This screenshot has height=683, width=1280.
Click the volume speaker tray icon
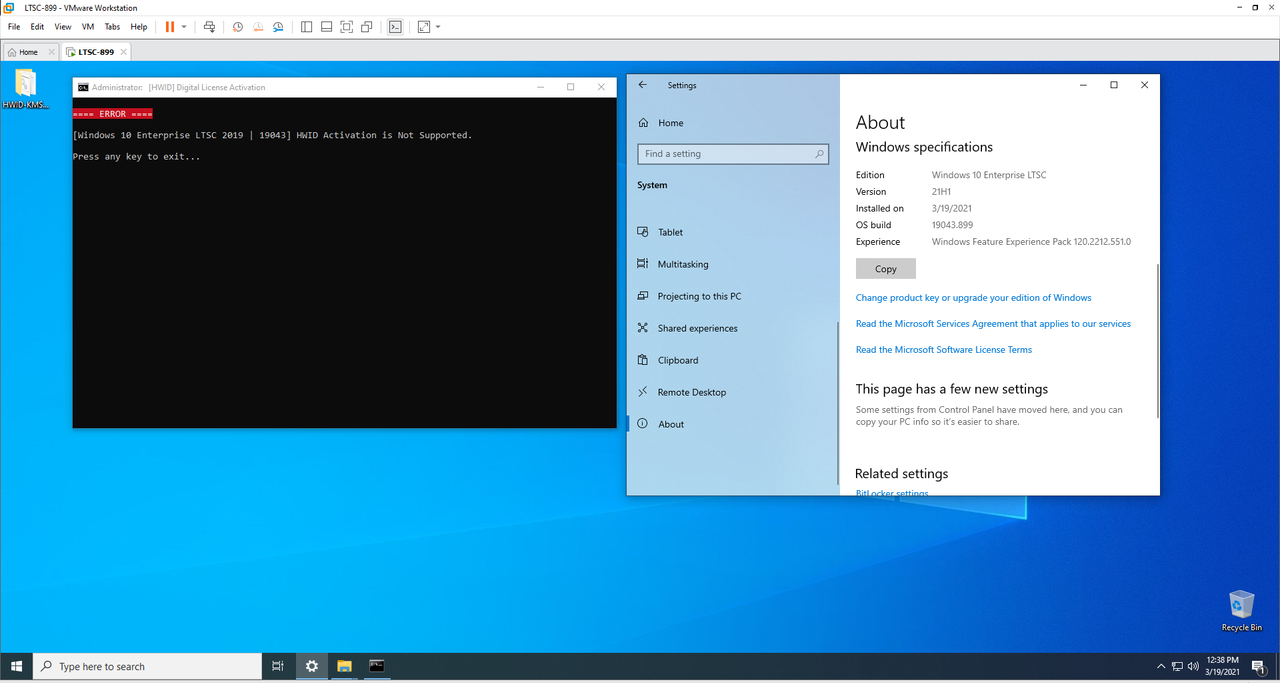pyautogui.click(x=1193, y=666)
